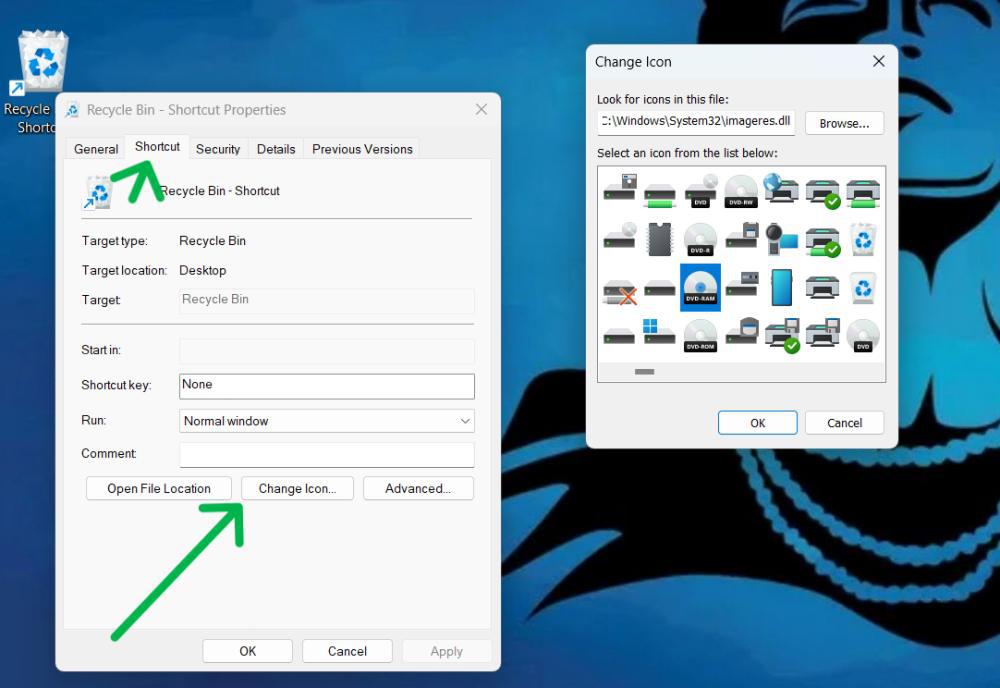Pick the full recycle bin icon
This screenshot has width=1000, height=688.
point(864,240)
